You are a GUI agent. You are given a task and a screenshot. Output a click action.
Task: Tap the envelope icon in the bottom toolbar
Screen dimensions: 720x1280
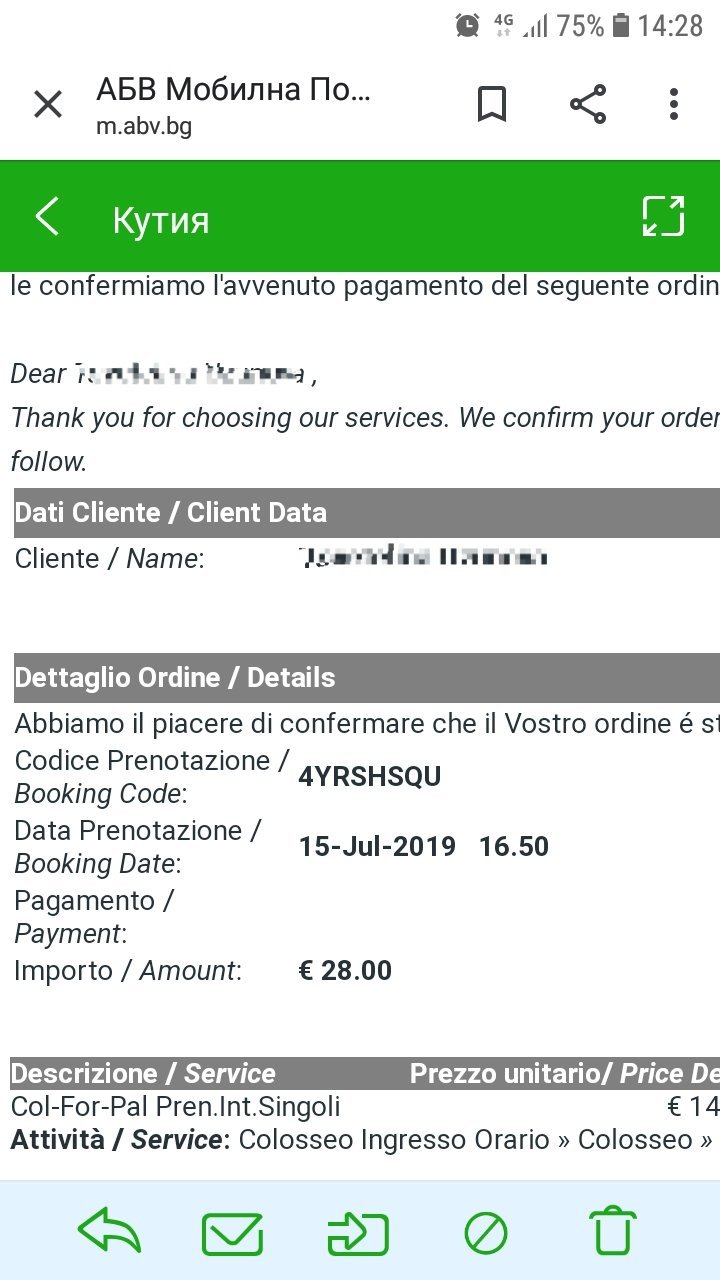click(x=232, y=1232)
